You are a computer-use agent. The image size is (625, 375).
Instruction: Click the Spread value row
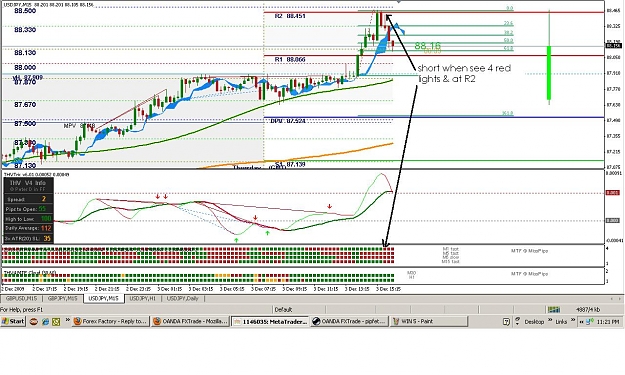(28, 199)
